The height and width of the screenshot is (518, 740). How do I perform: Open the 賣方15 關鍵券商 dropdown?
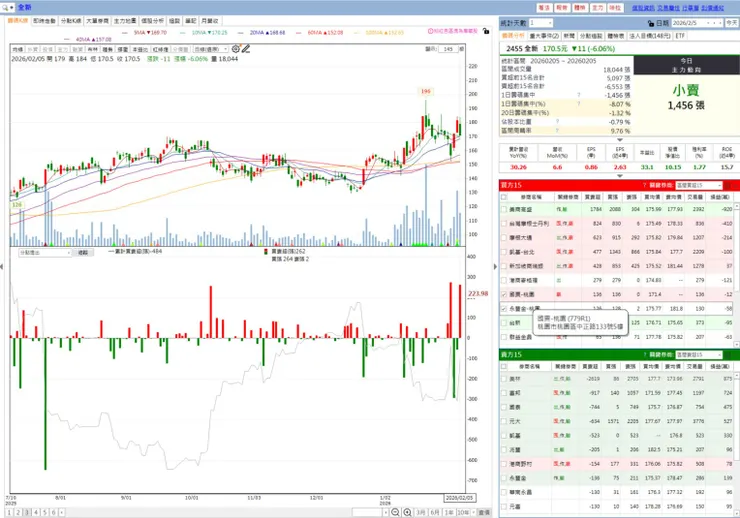698,354
